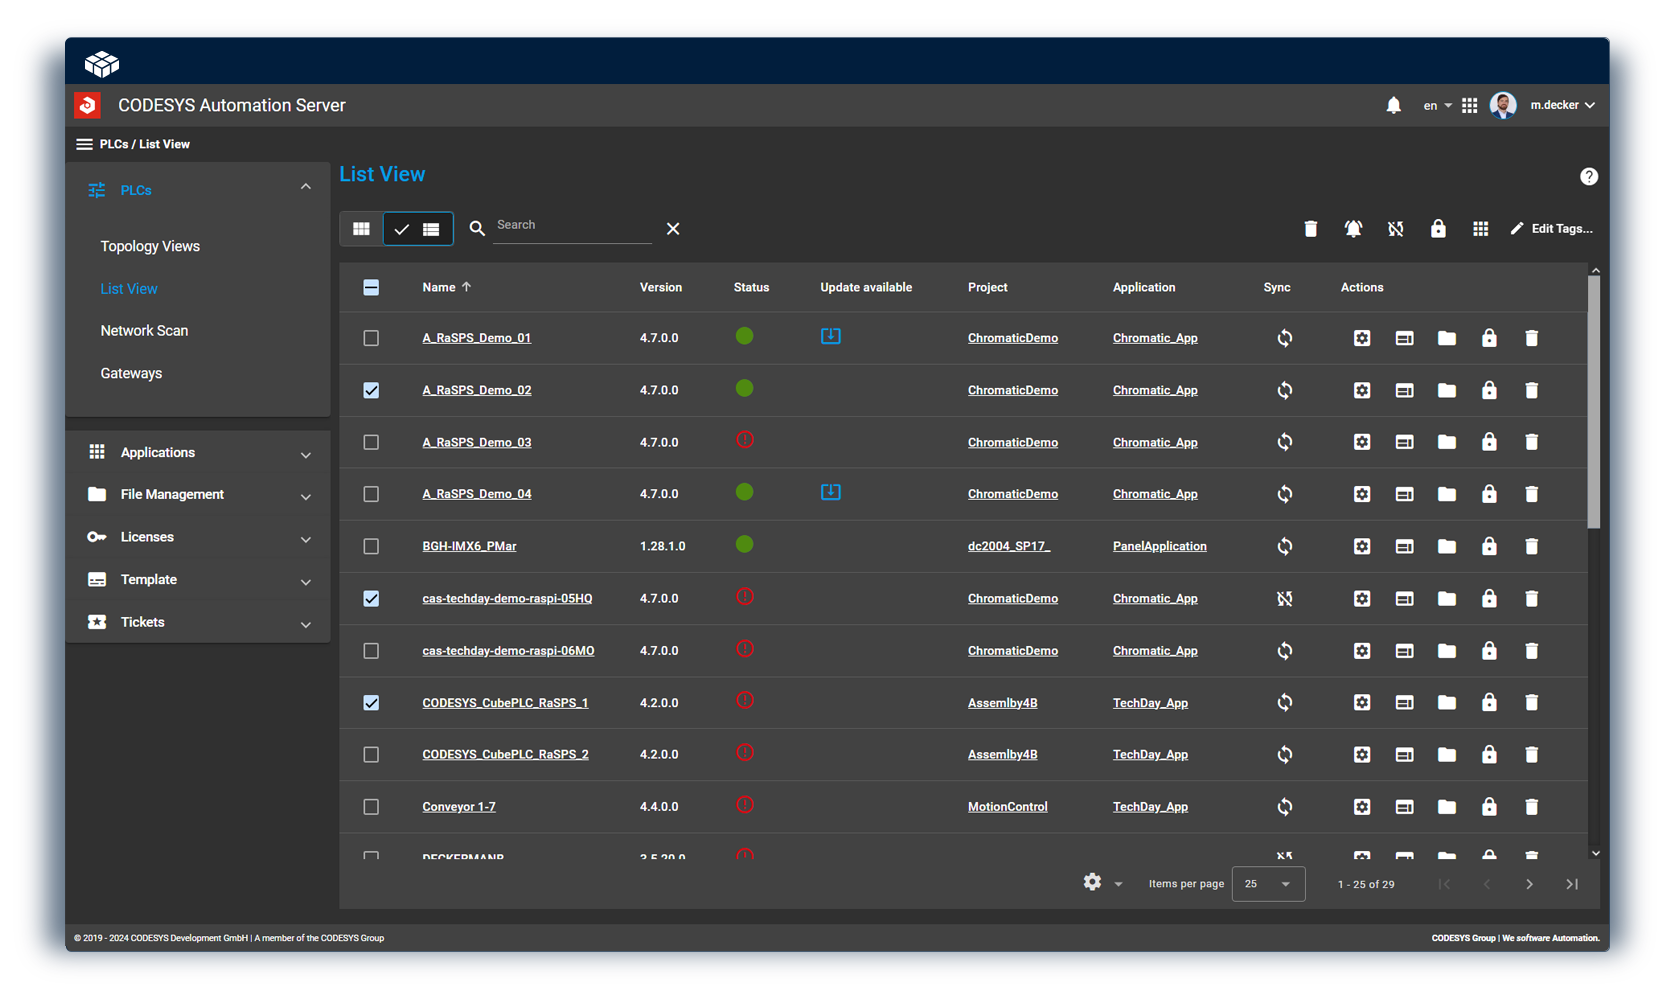Click the delete trash icon in the top toolbar
Viewport: 1670px width, 1000px height.
[x=1310, y=229]
